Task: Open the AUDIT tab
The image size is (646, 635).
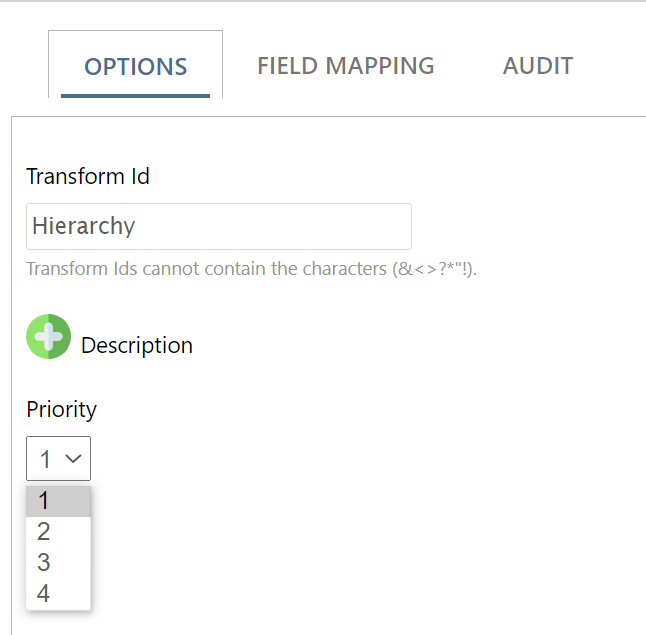Action: coord(538,66)
